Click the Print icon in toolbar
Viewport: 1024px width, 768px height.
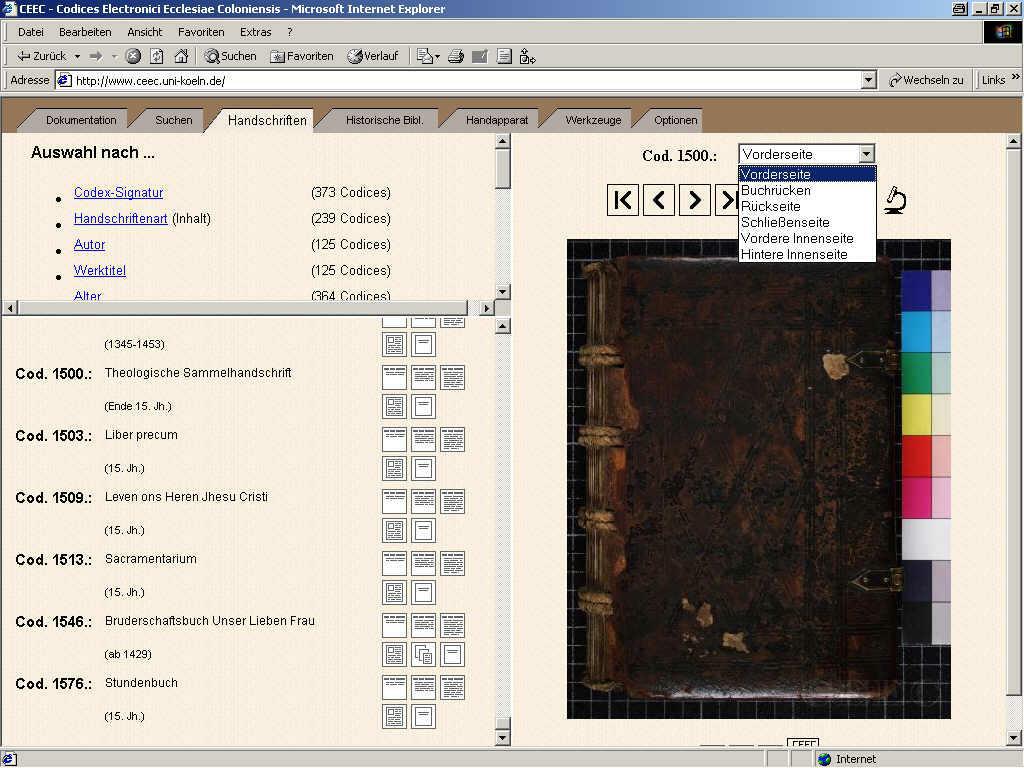pos(456,57)
